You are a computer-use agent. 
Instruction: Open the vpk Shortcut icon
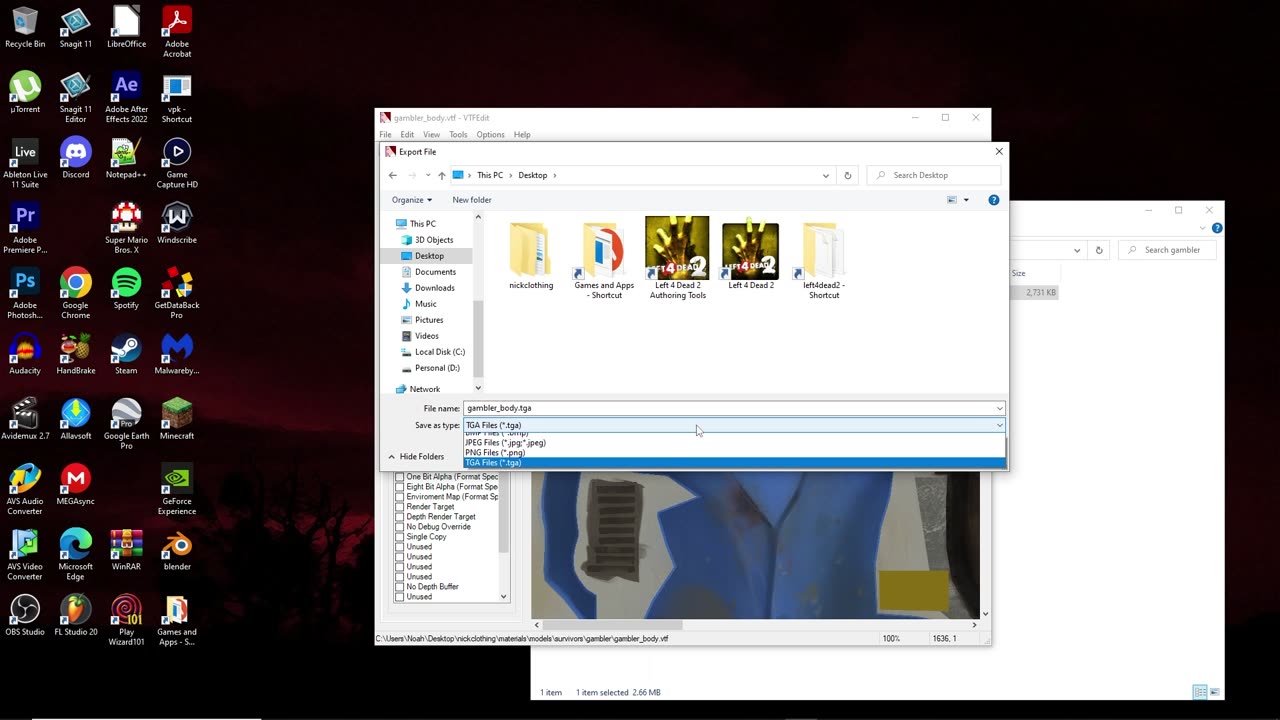click(x=177, y=97)
